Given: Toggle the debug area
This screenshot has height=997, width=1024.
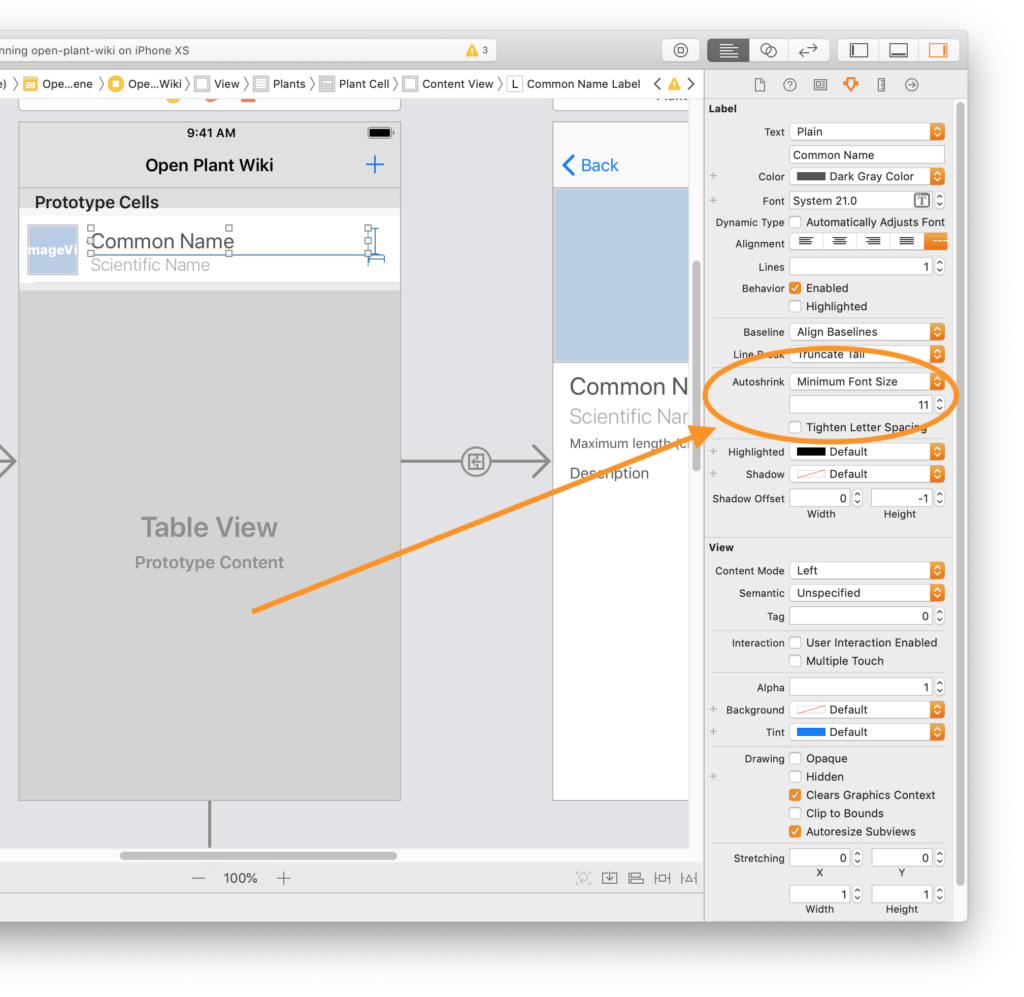Looking at the screenshot, I should (899, 50).
